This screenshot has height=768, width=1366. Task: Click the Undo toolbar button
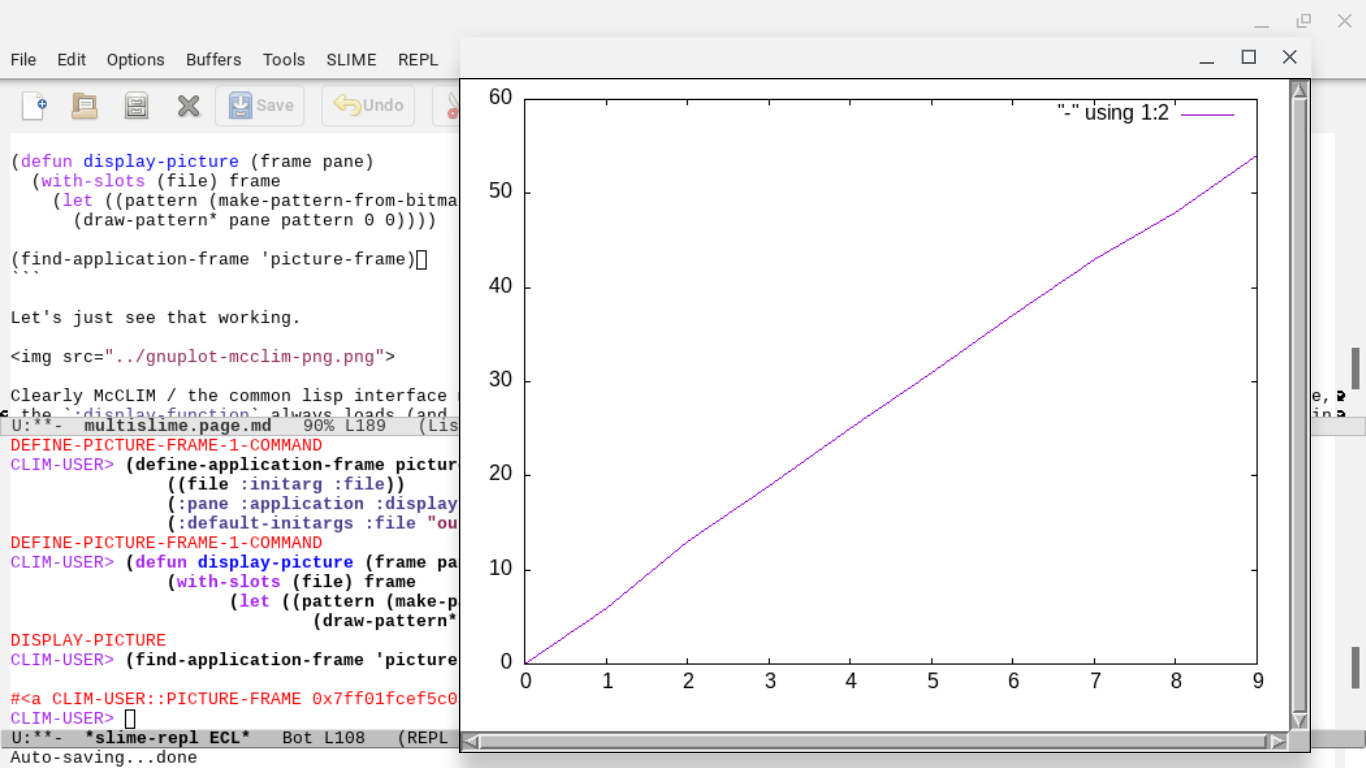click(368, 105)
